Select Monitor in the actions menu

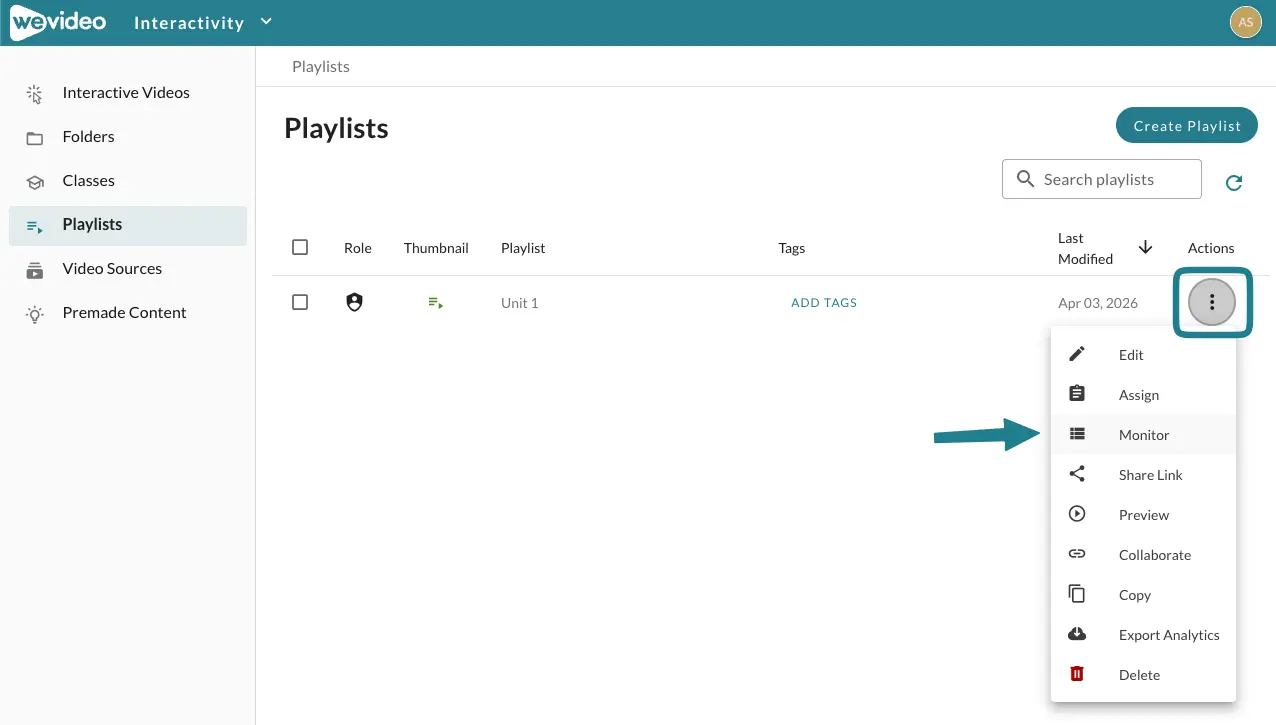pos(1143,435)
